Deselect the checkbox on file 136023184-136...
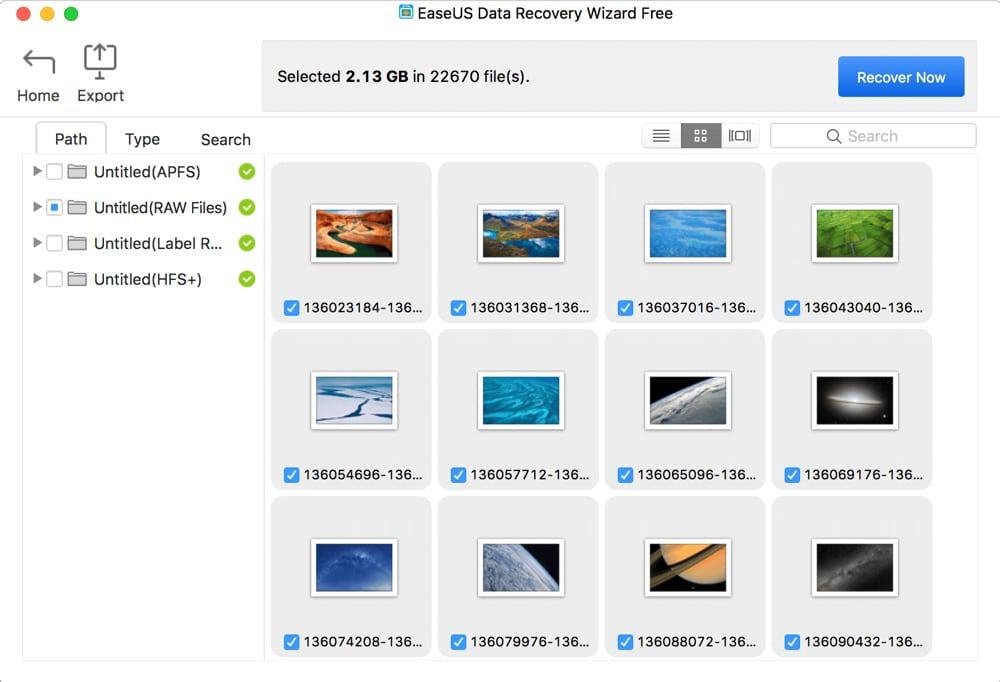The width and height of the screenshot is (1000, 682). pyautogui.click(x=290, y=307)
